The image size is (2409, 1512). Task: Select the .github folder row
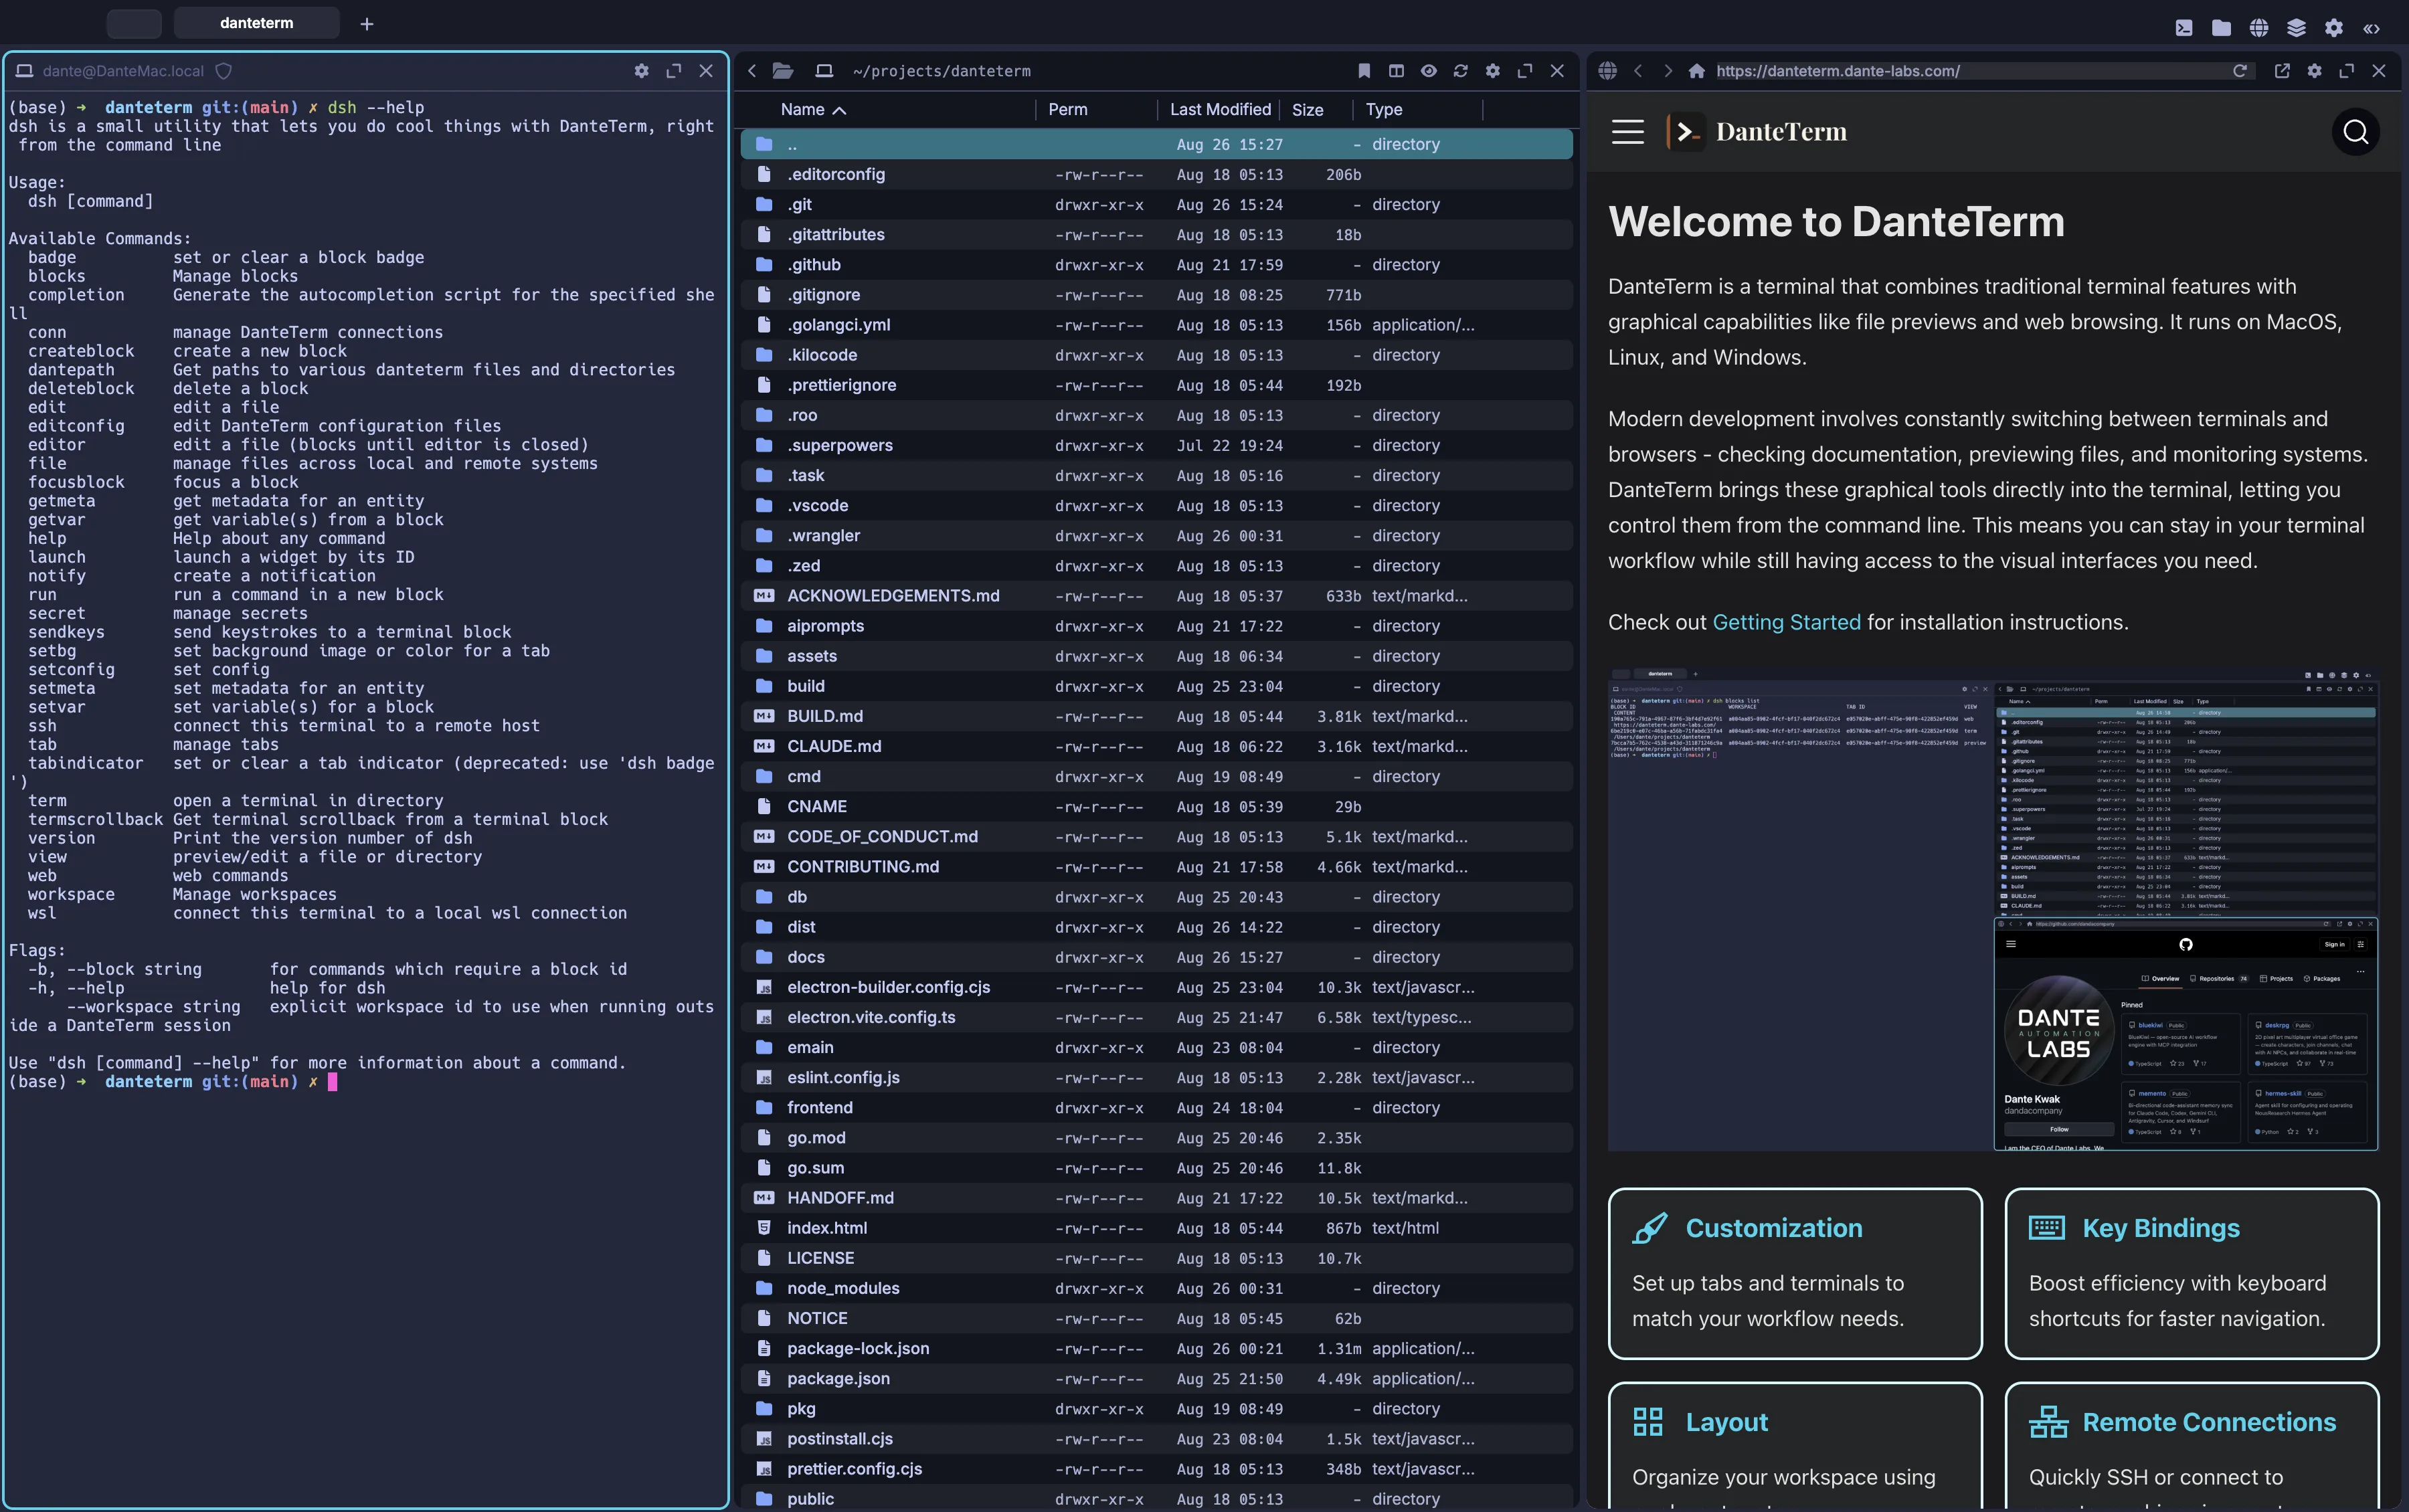pos(1156,264)
